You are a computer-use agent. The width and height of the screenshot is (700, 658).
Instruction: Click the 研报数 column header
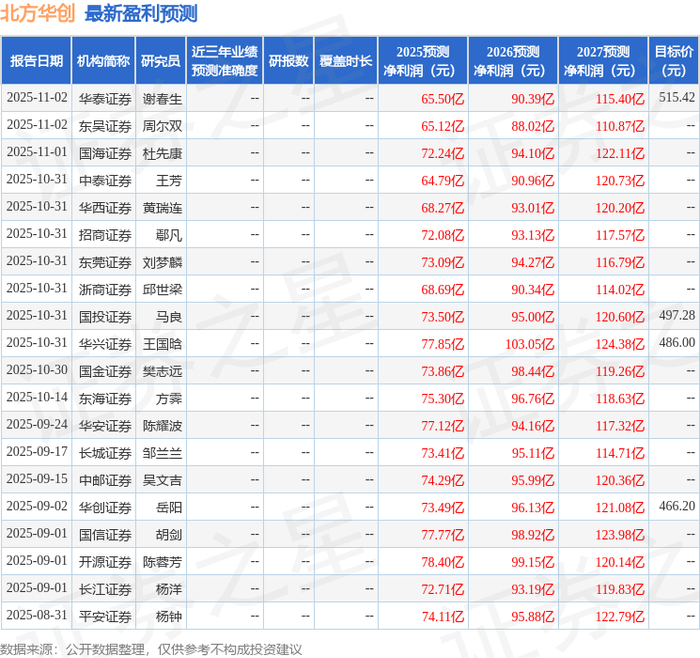click(288, 61)
